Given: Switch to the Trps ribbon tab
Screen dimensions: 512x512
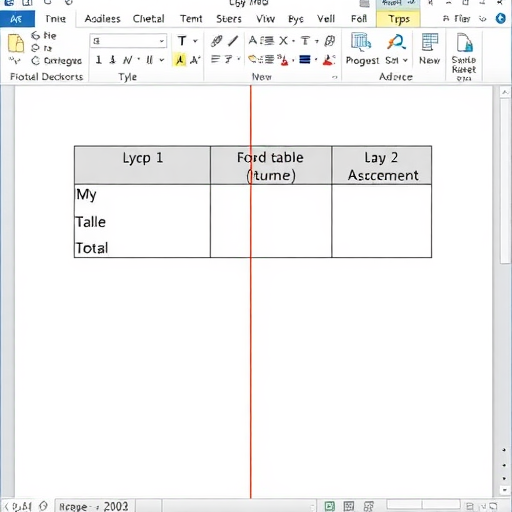Looking at the screenshot, I should click(398, 19).
